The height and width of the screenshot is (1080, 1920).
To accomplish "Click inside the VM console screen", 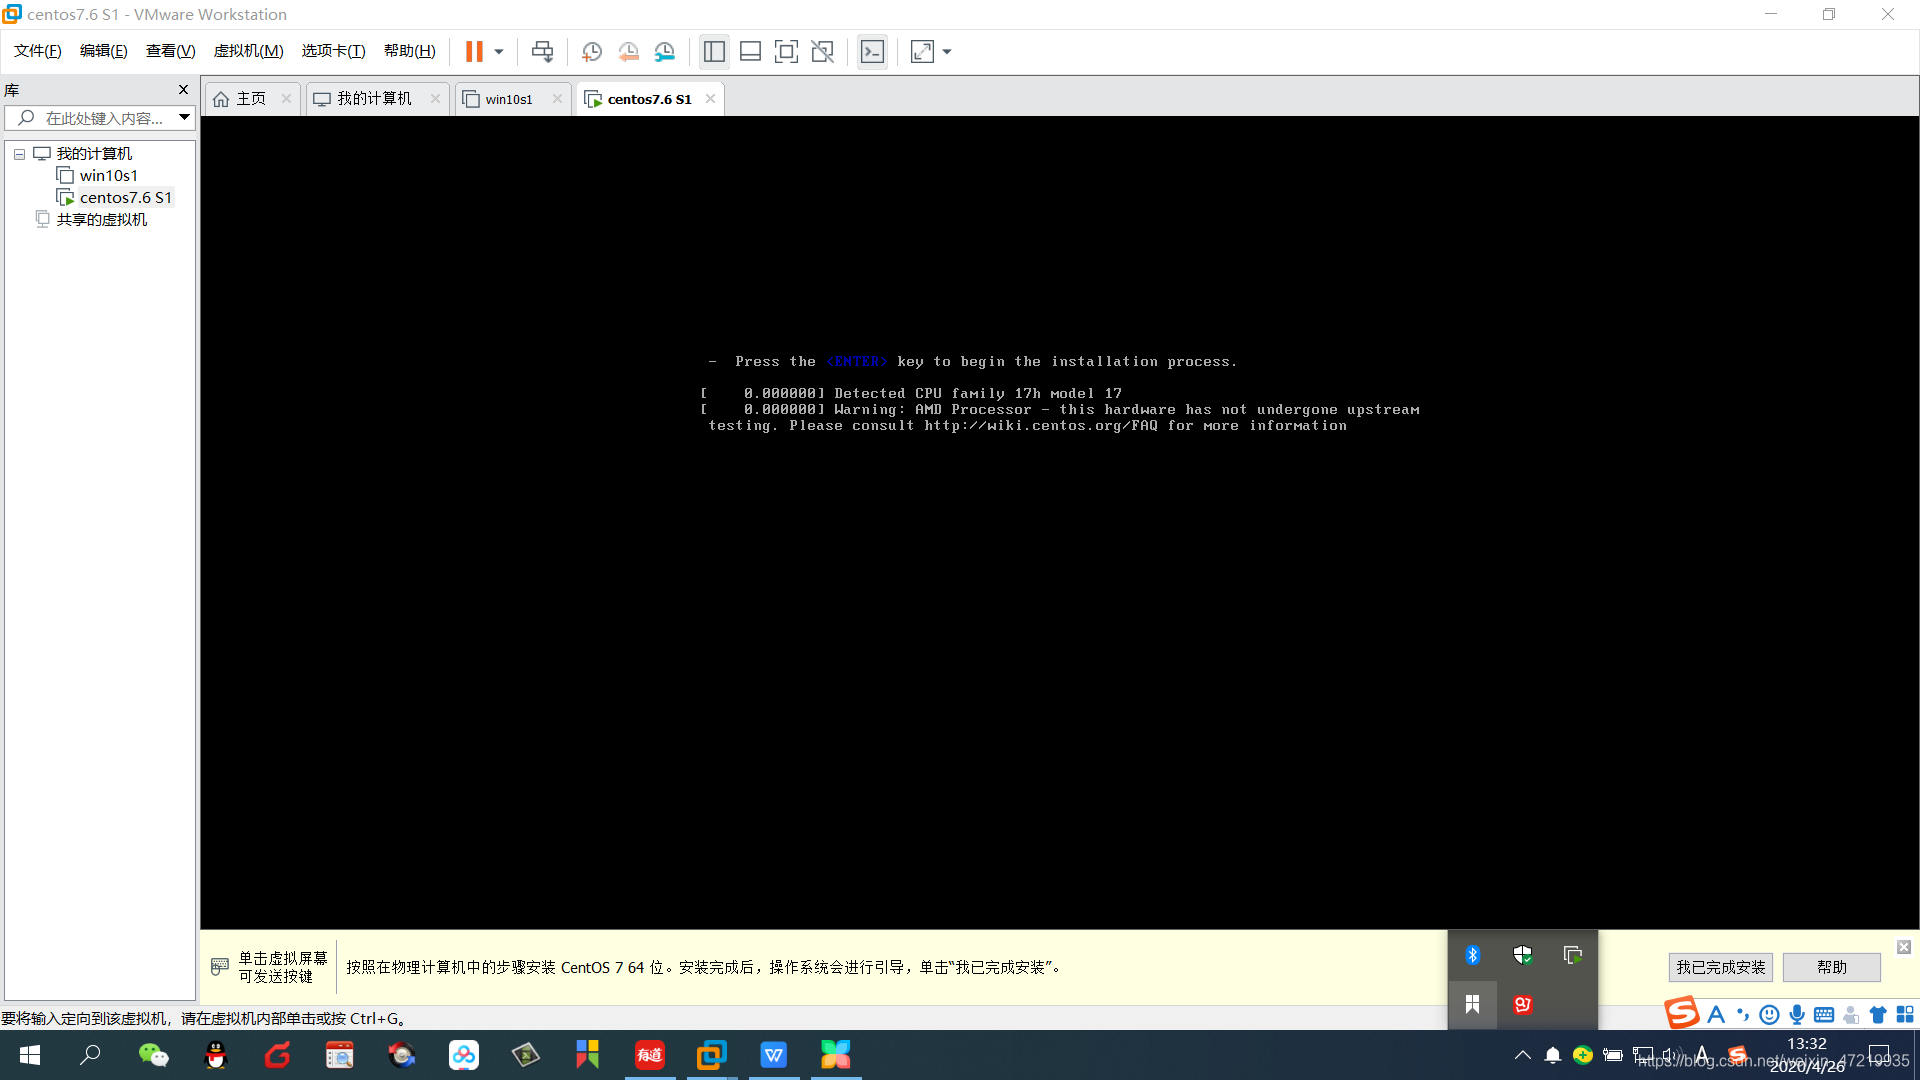I will click(x=1059, y=522).
